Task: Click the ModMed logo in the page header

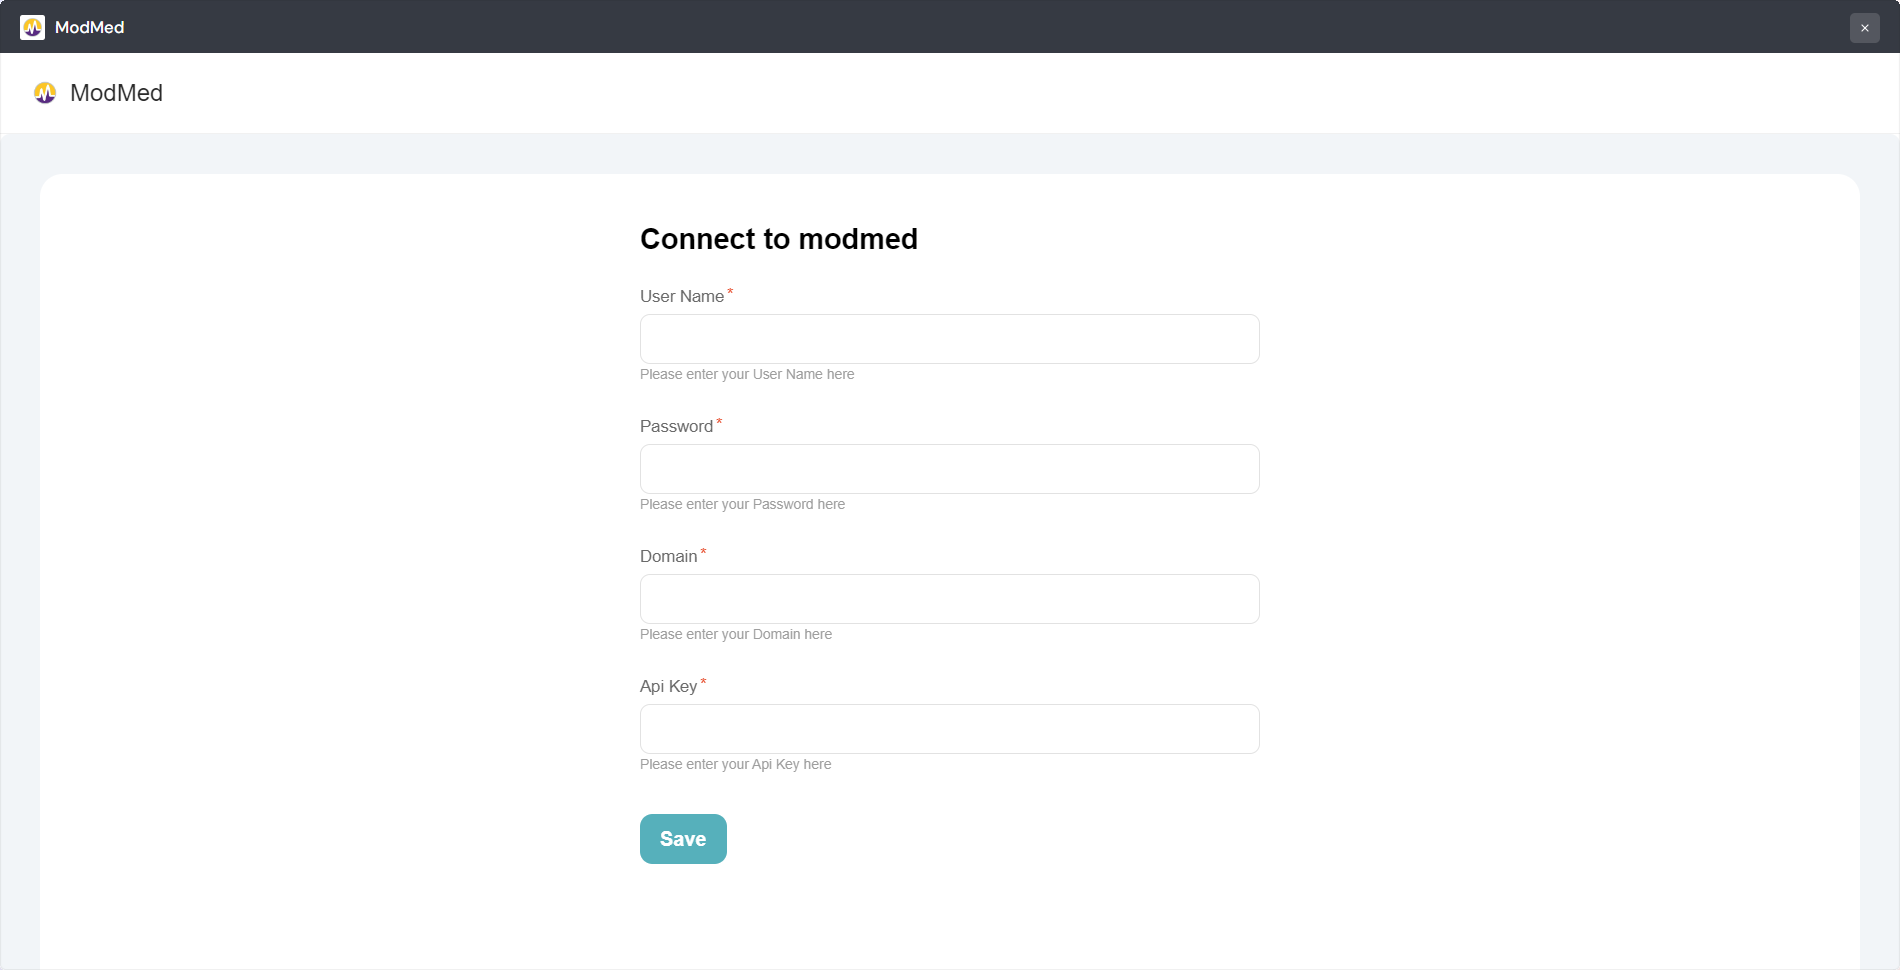Action: coord(45,92)
